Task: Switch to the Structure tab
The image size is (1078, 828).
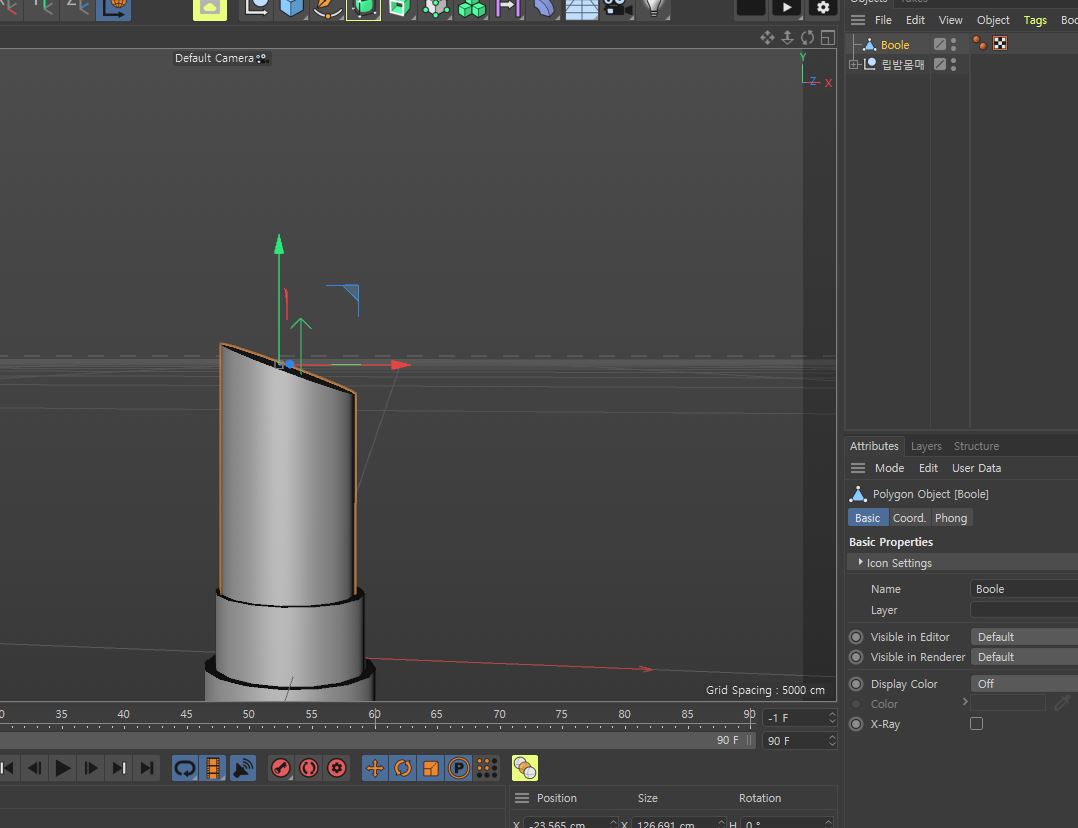Action: pyautogui.click(x=976, y=446)
